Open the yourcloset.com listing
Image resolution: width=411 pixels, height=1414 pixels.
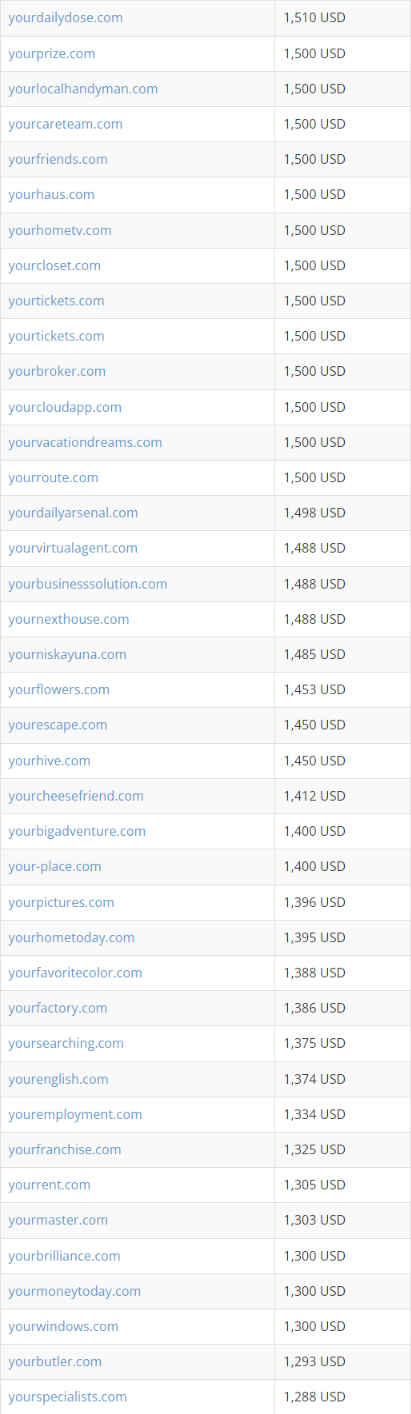tap(55, 265)
